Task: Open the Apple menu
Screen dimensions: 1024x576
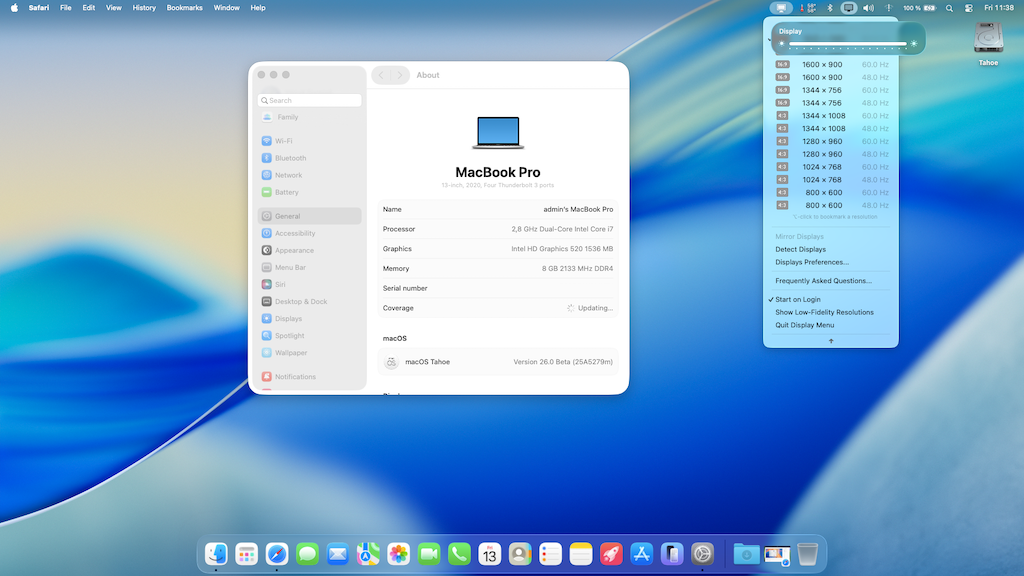Action: pos(14,8)
